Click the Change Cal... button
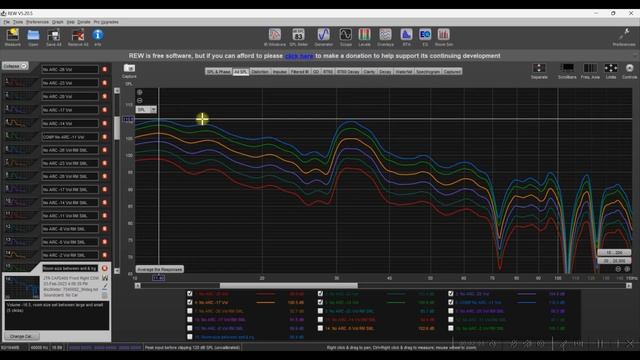Screen dimensions: 640x360 tap(22, 336)
